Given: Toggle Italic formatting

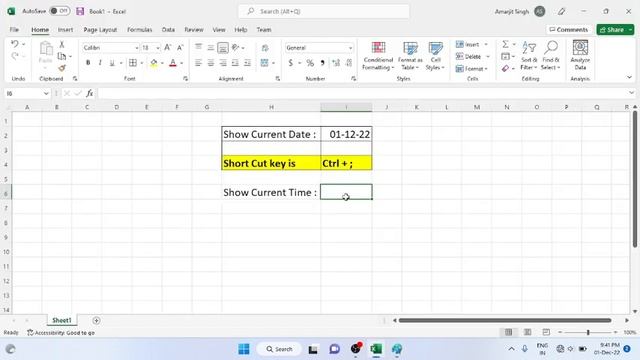Looking at the screenshot, I should (x=100, y=63).
